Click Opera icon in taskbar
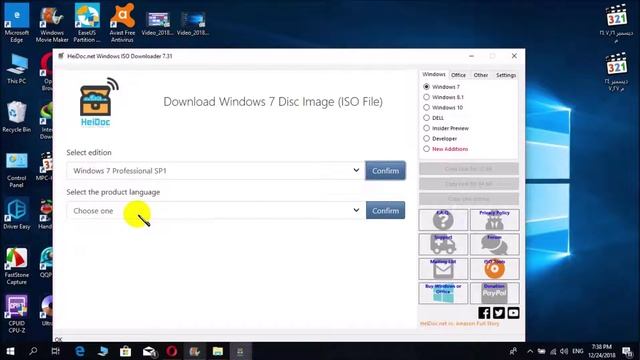640x360 pixels. [172, 351]
